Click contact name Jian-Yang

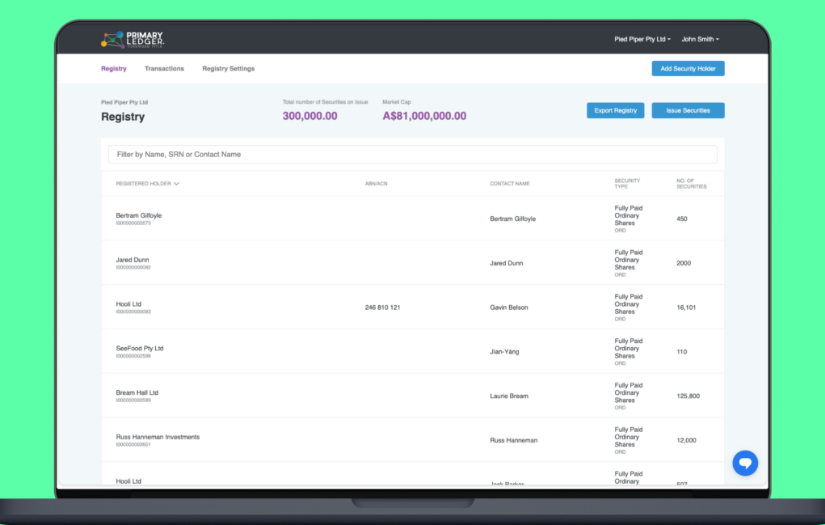pos(505,351)
